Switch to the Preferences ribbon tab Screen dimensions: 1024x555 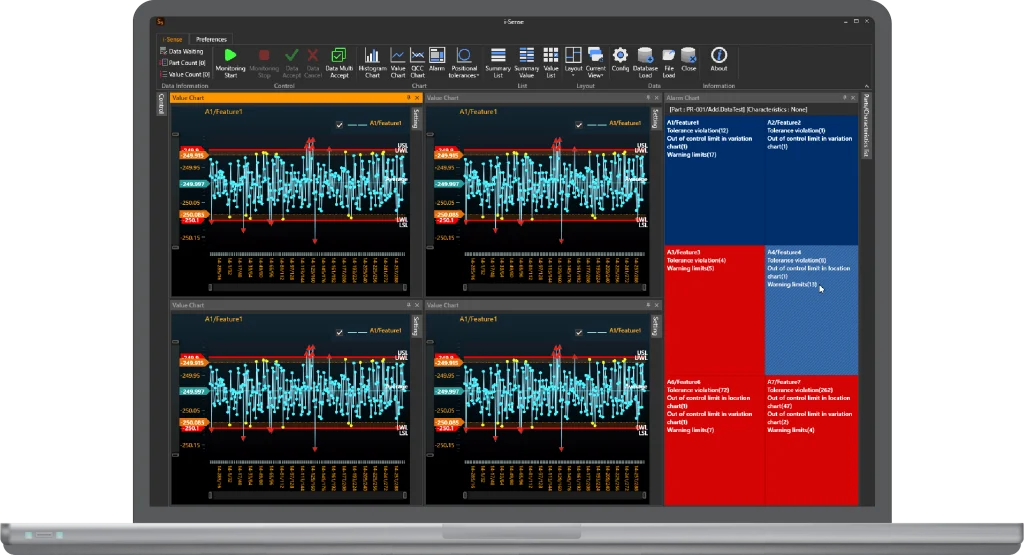click(211, 39)
